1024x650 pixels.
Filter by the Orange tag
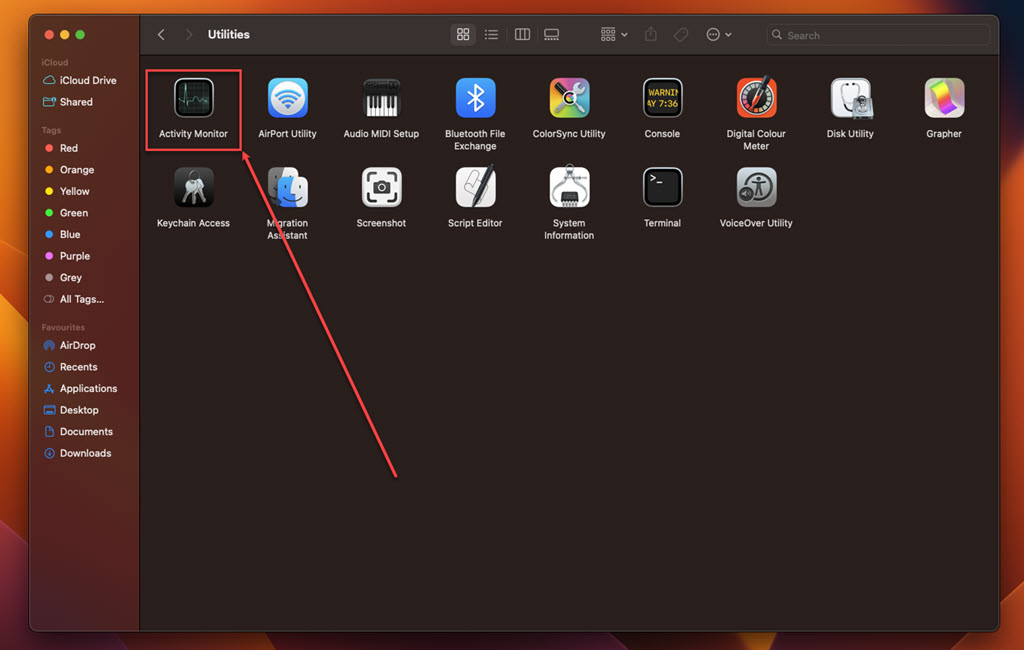(69, 170)
